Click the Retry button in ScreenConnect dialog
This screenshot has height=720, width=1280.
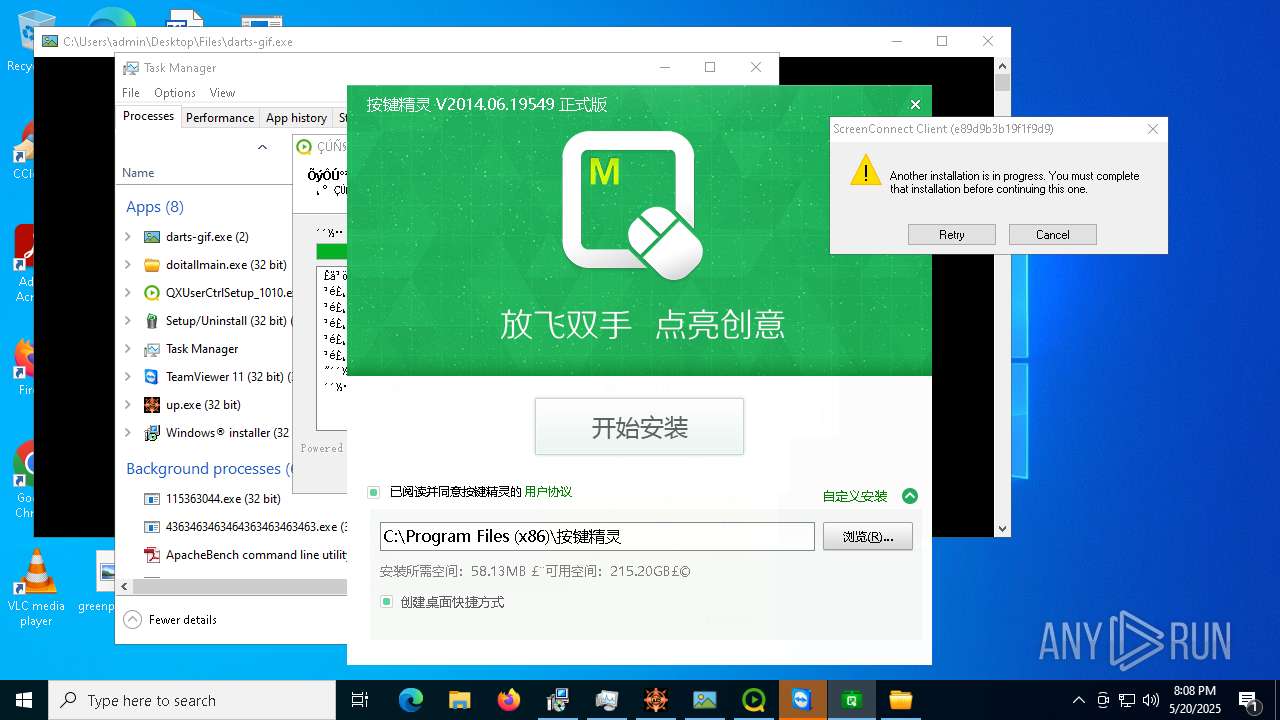(951, 234)
